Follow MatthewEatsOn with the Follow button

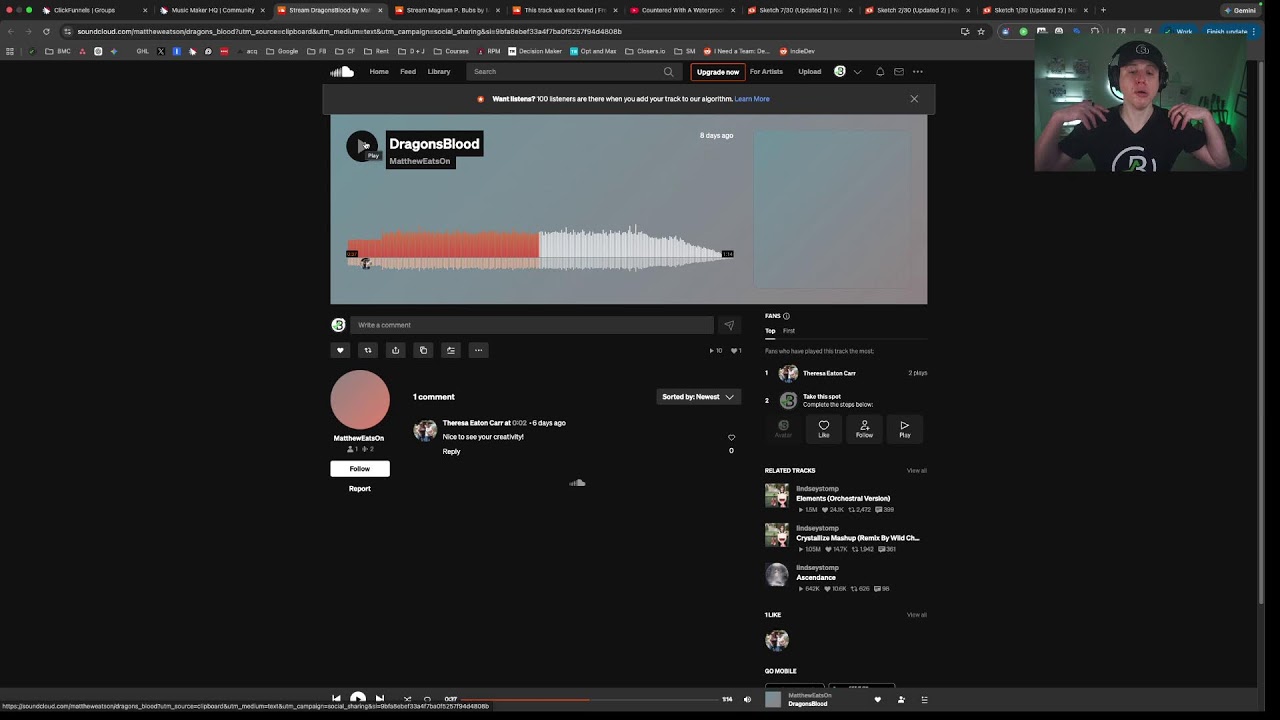pyautogui.click(x=360, y=469)
